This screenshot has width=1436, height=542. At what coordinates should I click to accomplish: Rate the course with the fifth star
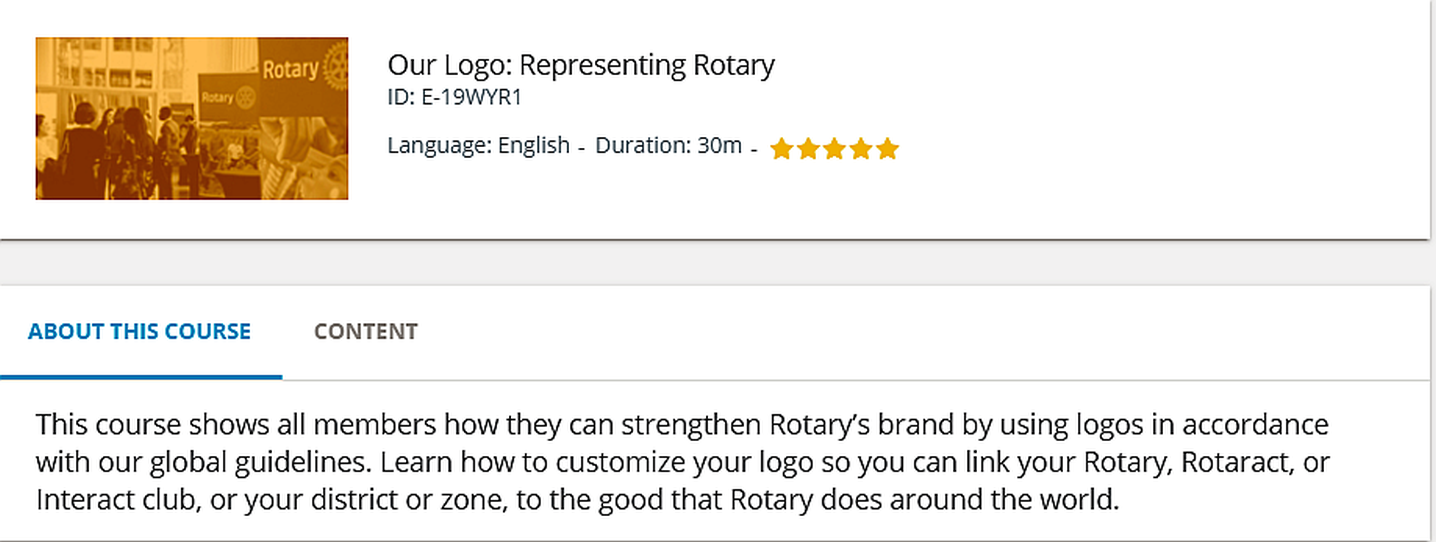click(x=888, y=150)
